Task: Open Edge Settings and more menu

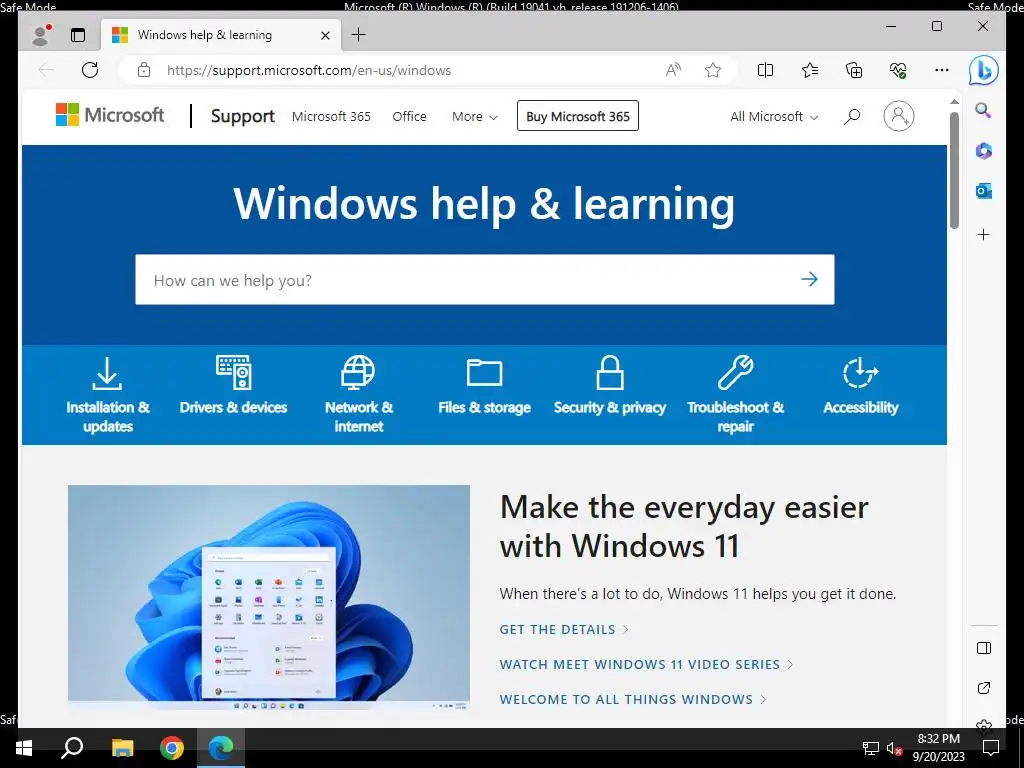Action: (942, 70)
